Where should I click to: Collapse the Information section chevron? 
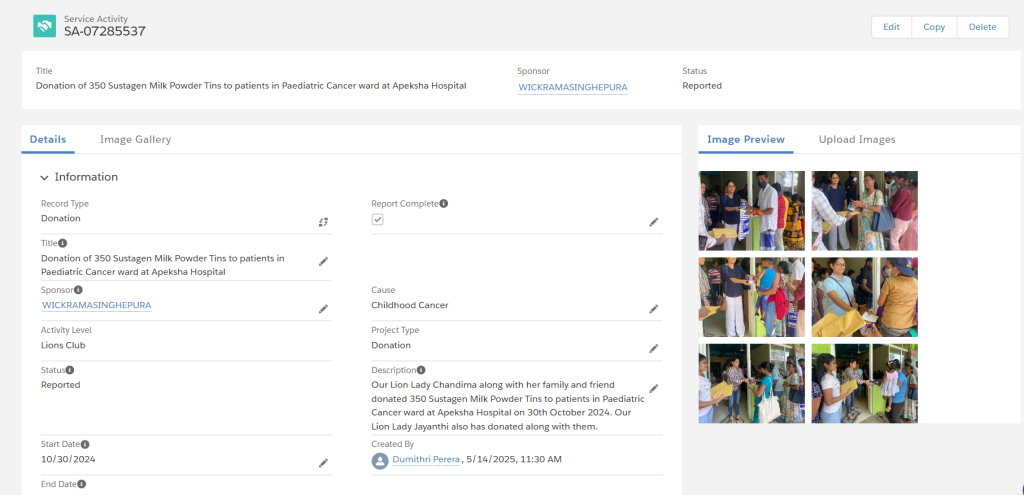[x=44, y=178]
